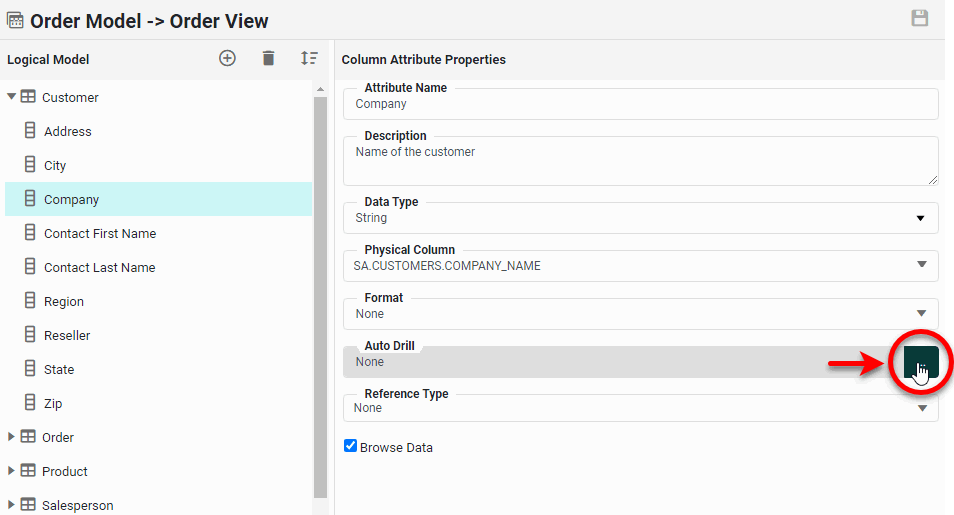
Task: Click the sort order icon
Action: point(309,59)
